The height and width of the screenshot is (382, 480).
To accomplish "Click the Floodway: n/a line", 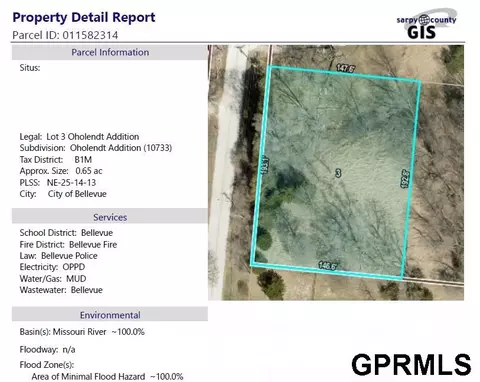I will tap(47, 350).
